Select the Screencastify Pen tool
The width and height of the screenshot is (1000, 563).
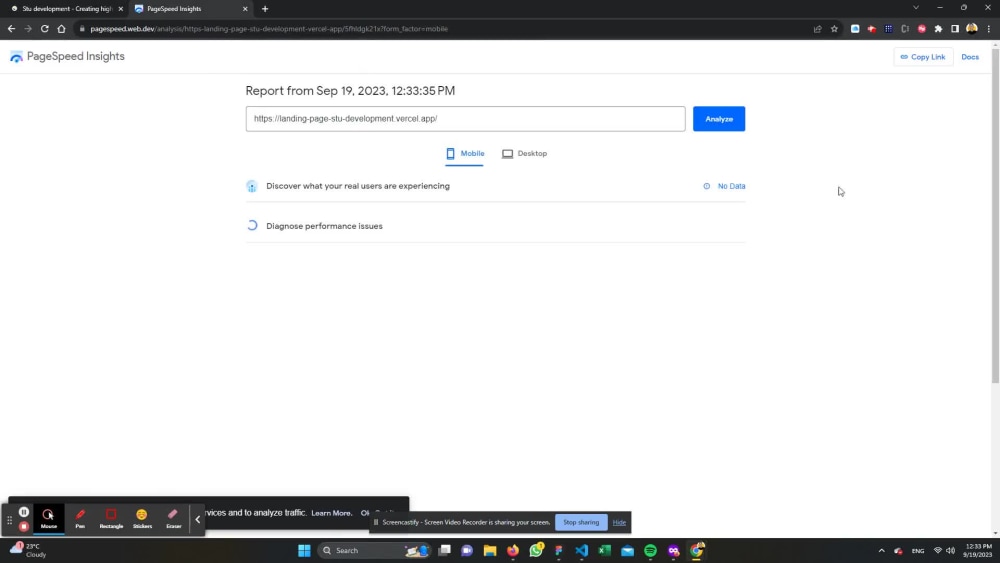click(80, 519)
